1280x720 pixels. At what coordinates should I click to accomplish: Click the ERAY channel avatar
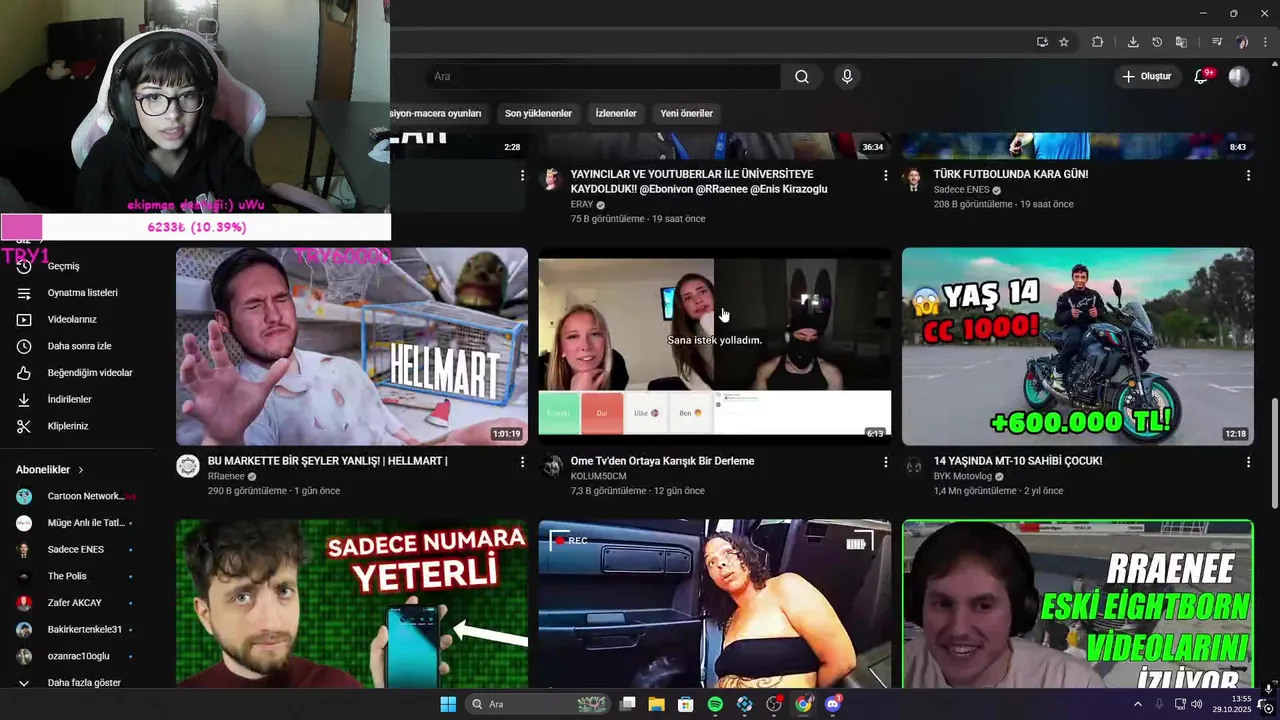tap(551, 179)
